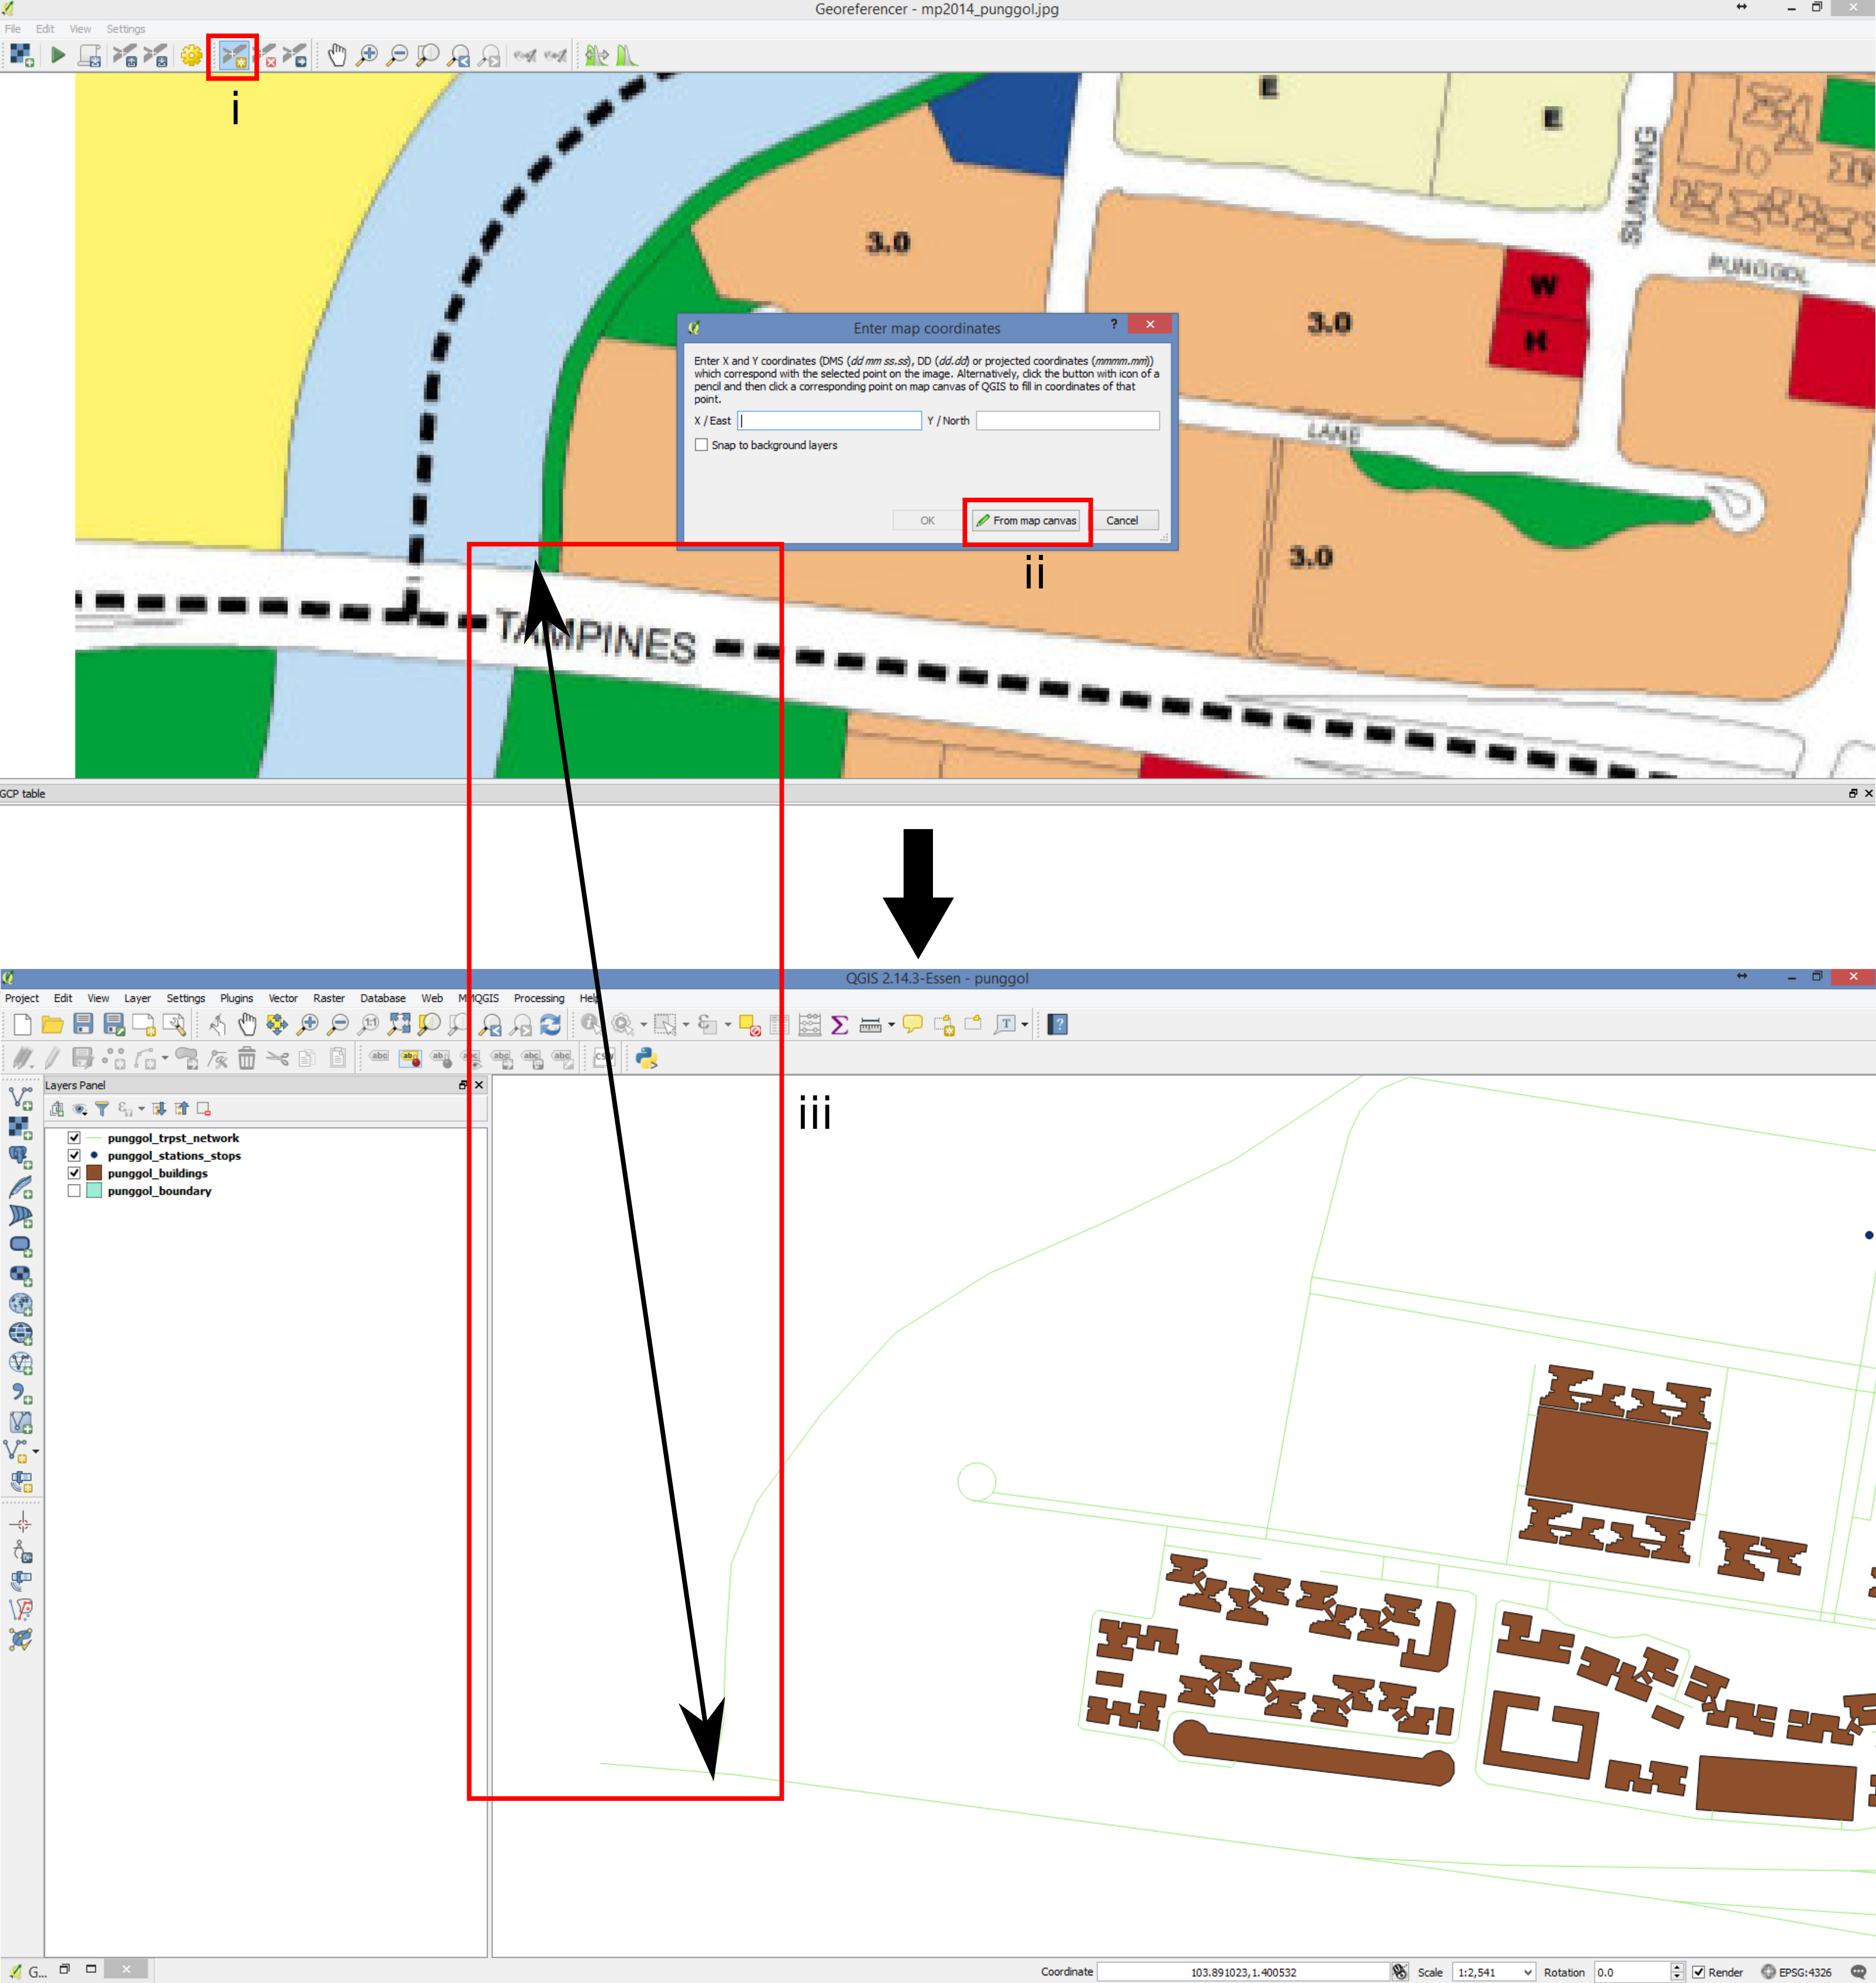Expand text annotation dropdown arrow
This screenshot has height=1983, width=1876.
pos(1024,1024)
